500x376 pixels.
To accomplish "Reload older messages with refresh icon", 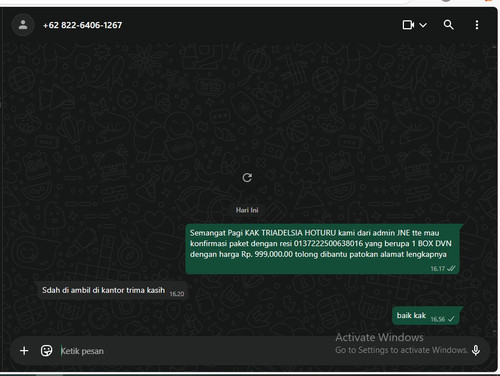I will (247, 178).
